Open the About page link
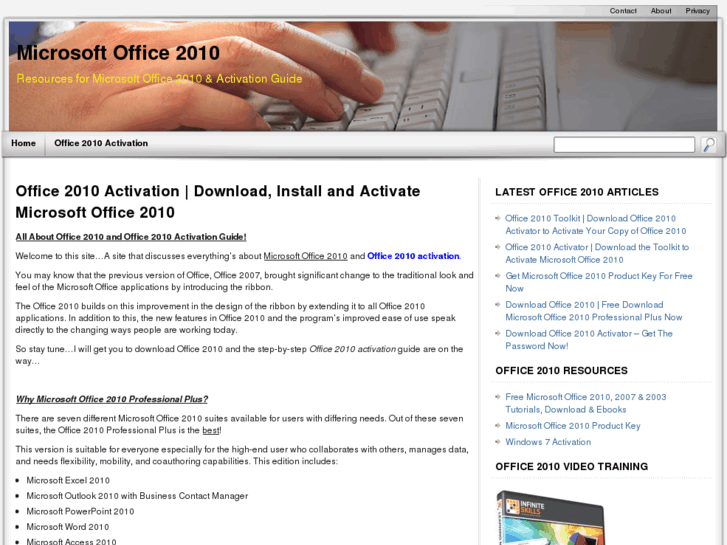This screenshot has width=727, height=545. (661, 11)
